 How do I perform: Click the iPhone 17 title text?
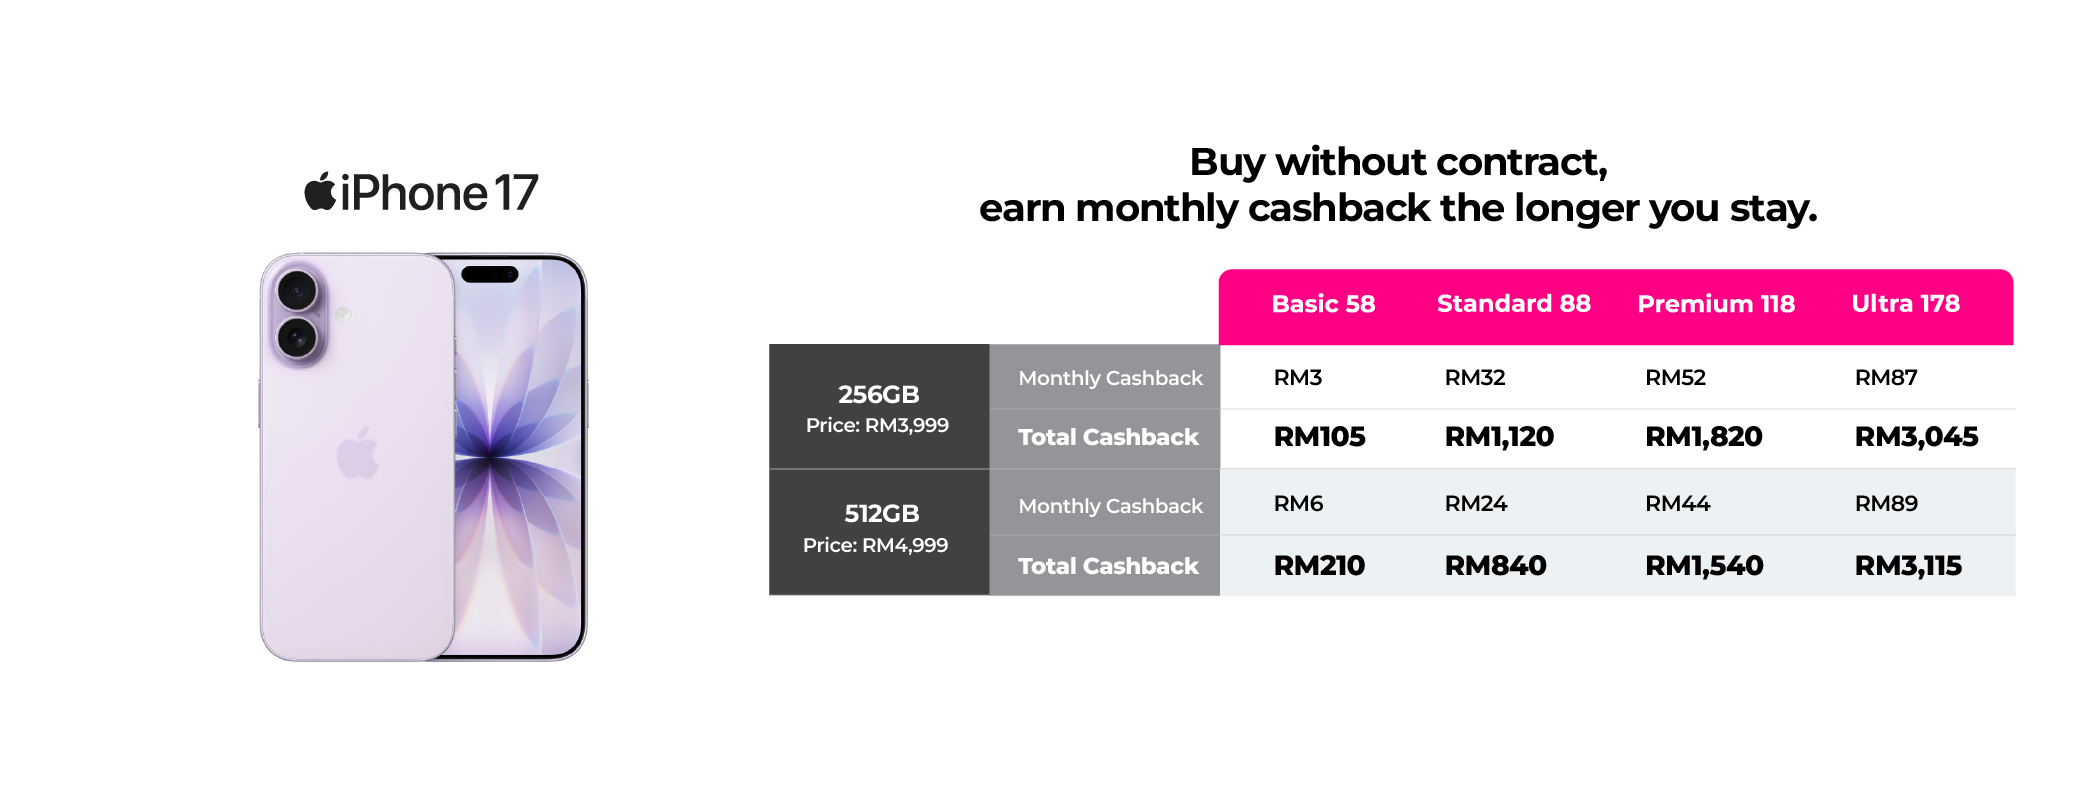coord(439,193)
